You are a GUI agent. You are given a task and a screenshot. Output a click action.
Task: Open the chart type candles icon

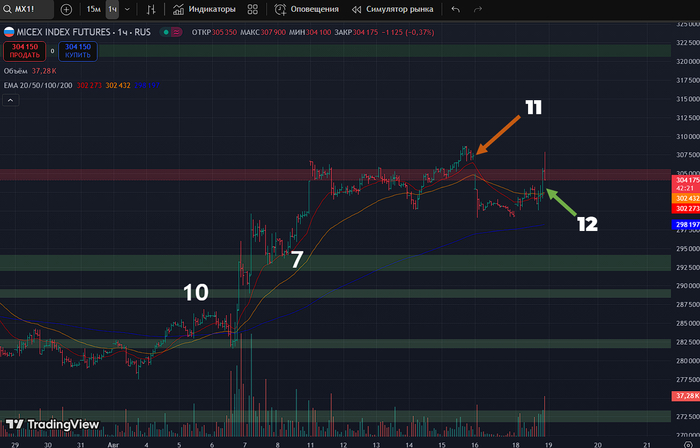click(150, 9)
